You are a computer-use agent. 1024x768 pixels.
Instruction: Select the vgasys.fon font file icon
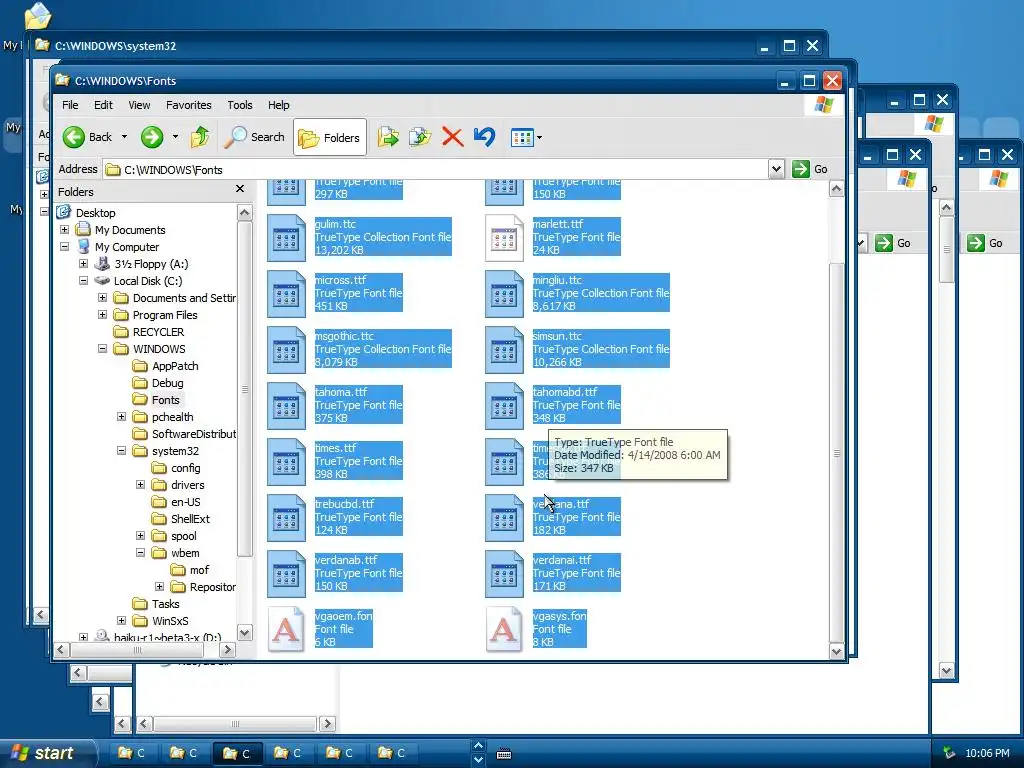[504, 630]
